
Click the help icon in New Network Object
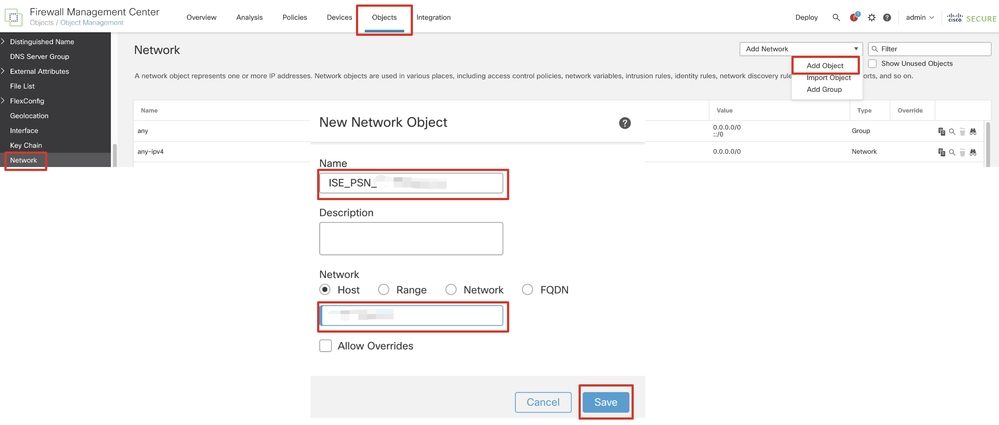click(625, 123)
